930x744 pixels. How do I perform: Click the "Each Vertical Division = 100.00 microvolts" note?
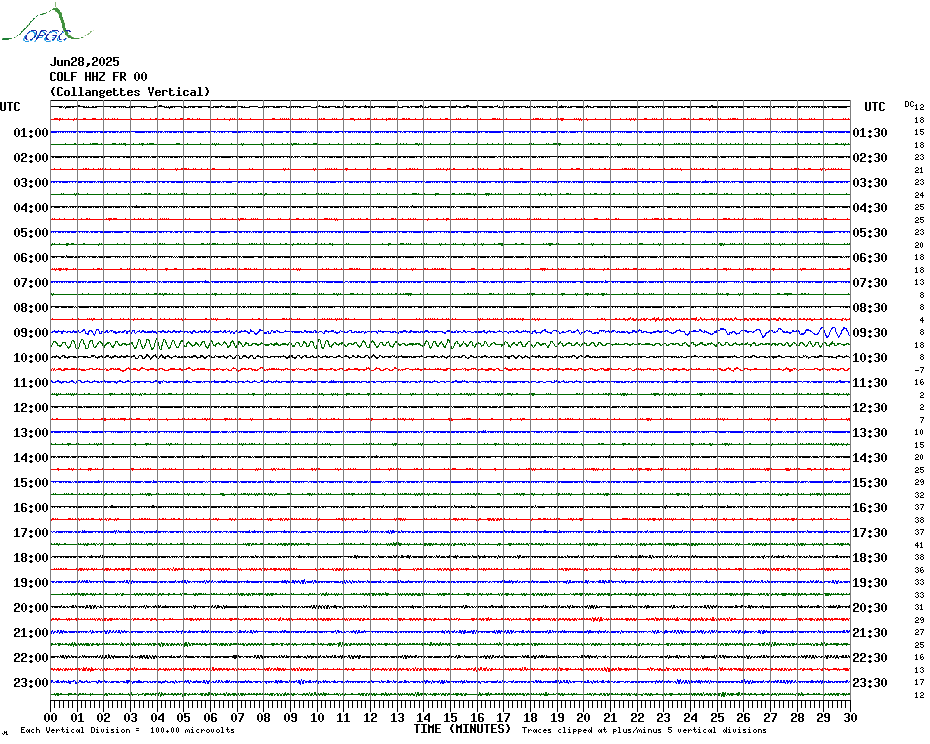tap(128, 730)
